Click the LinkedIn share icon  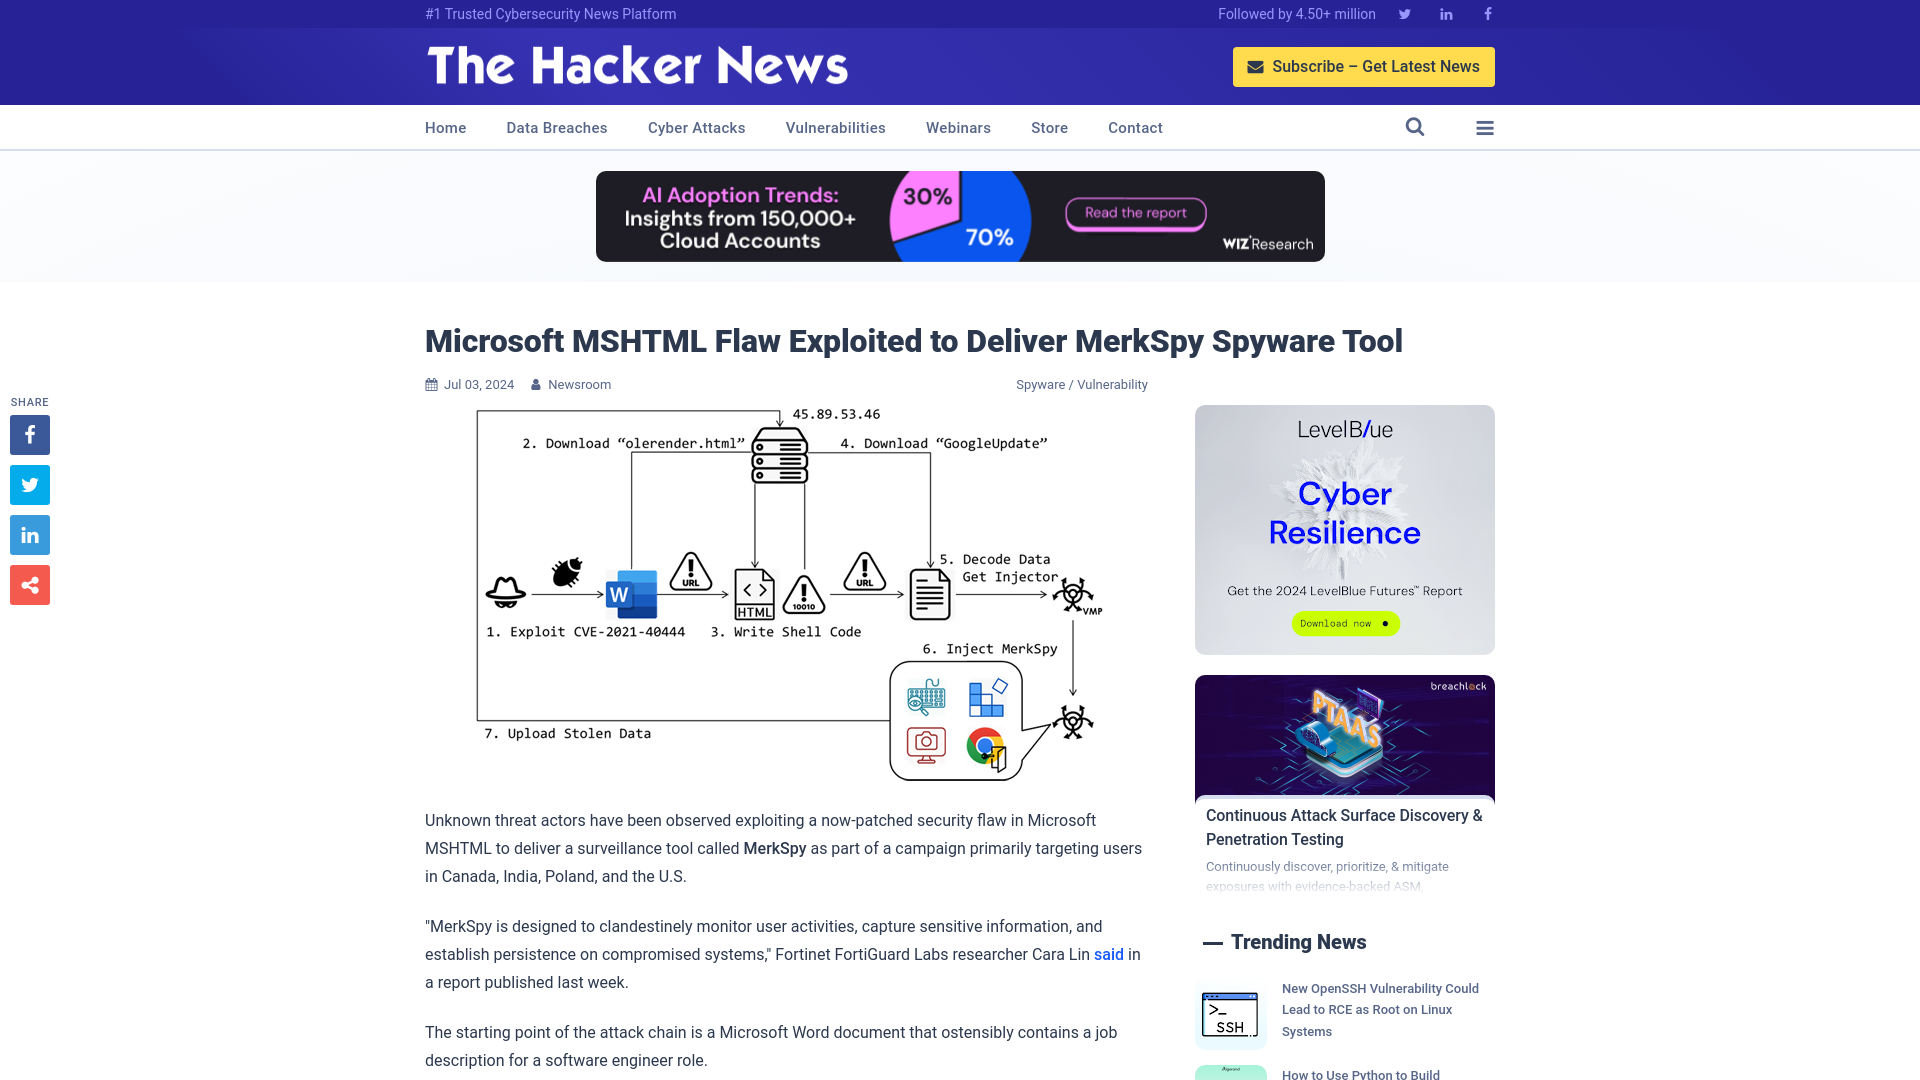pos(29,534)
